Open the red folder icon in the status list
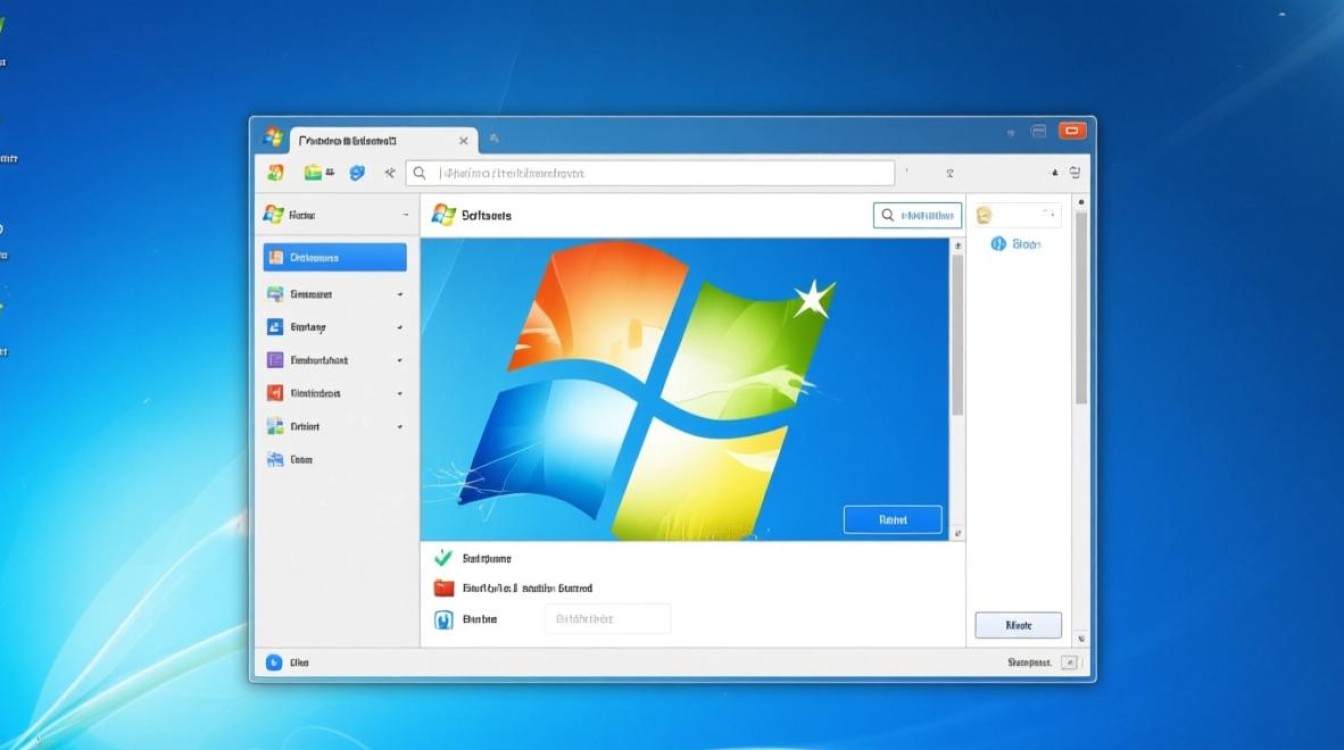This screenshot has height=750, width=1344. click(x=442, y=588)
